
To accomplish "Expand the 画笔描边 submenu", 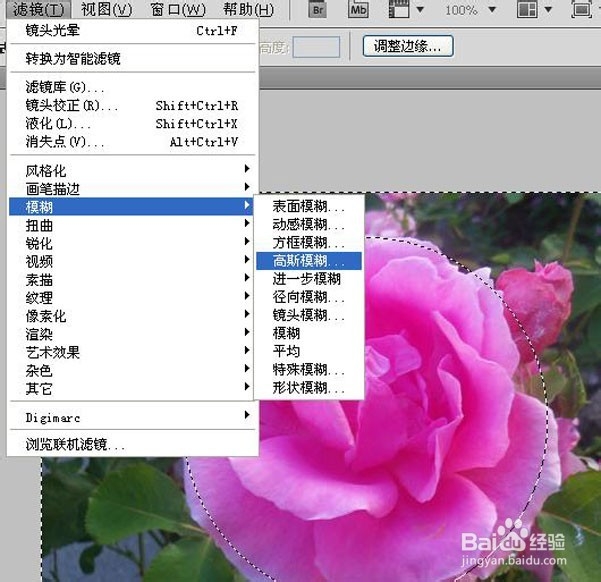I will [x=131, y=188].
